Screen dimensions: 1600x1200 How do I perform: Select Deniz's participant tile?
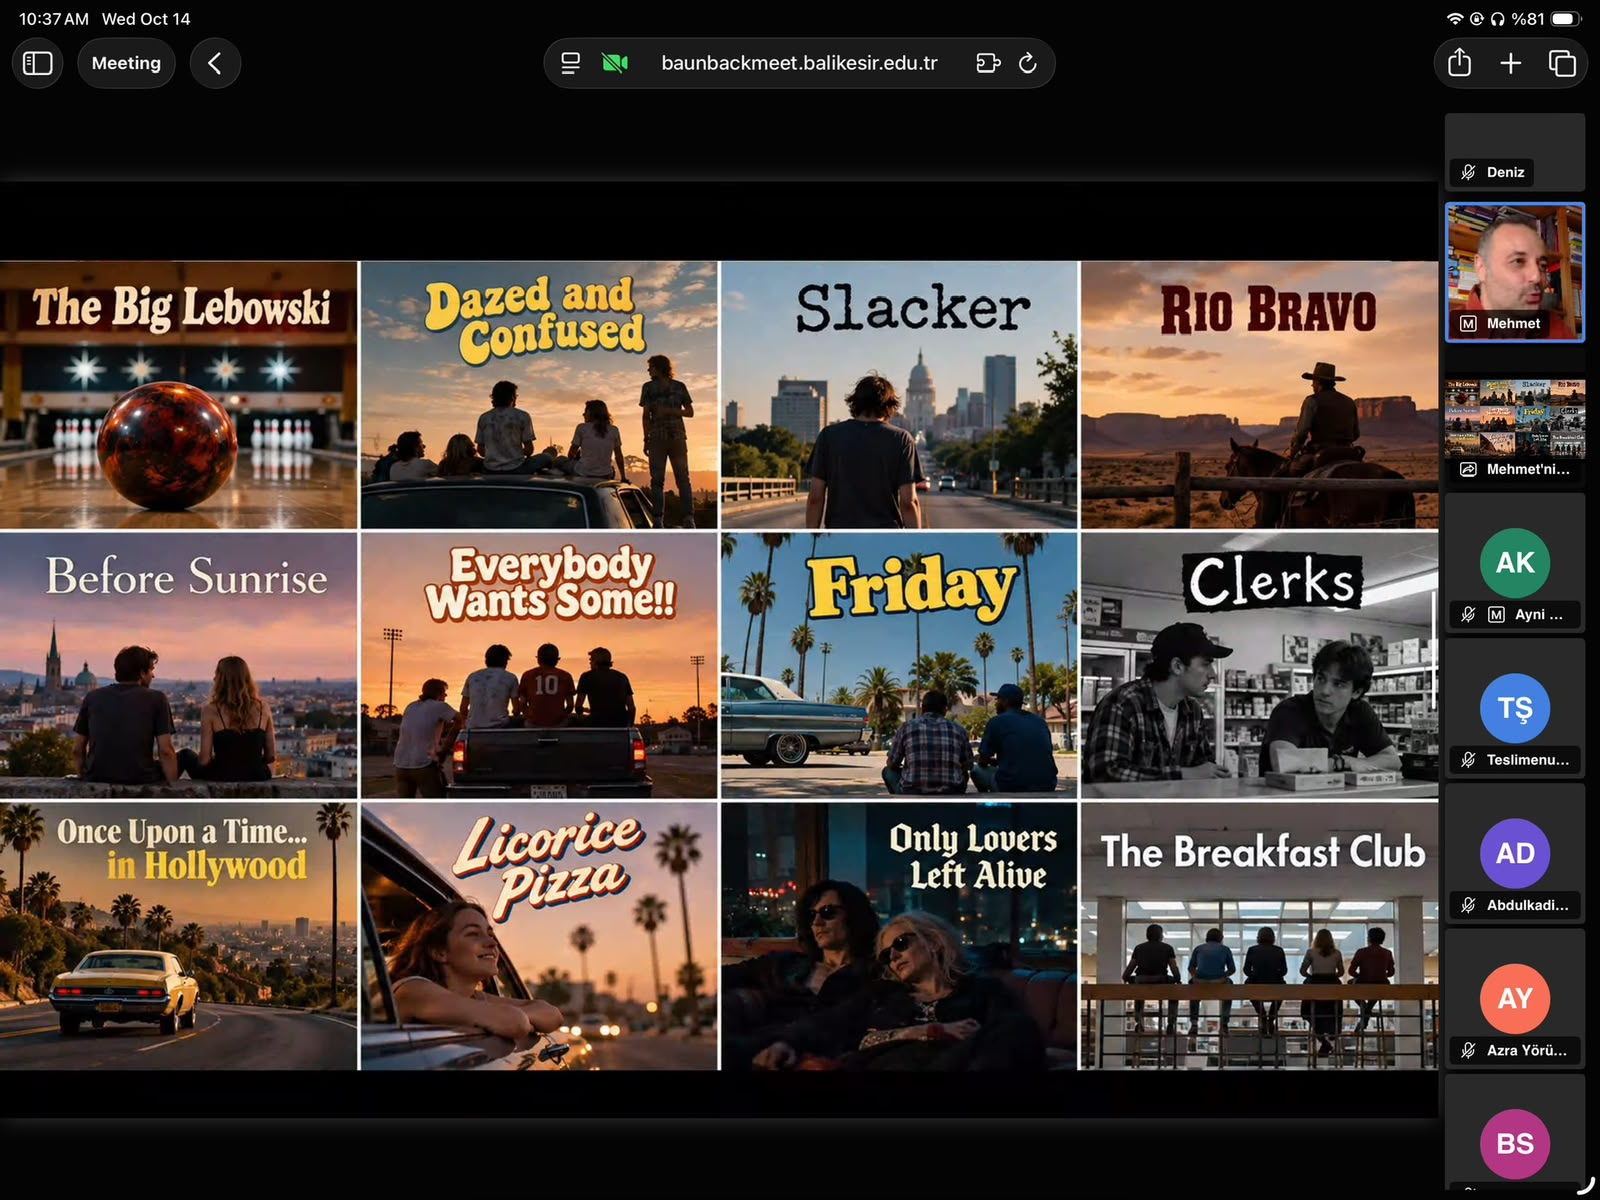point(1515,152)
